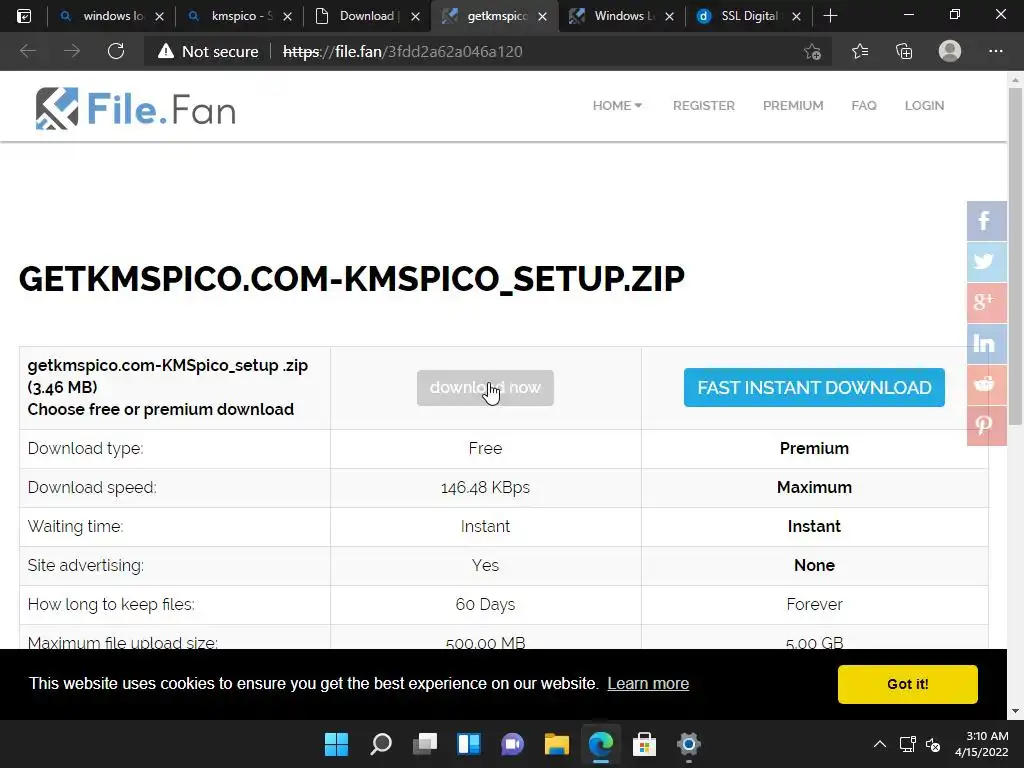This screenshot has height=768, width=1024.
Task: Switch to the 'kmspico - S' tab
Action: point(240,16)
